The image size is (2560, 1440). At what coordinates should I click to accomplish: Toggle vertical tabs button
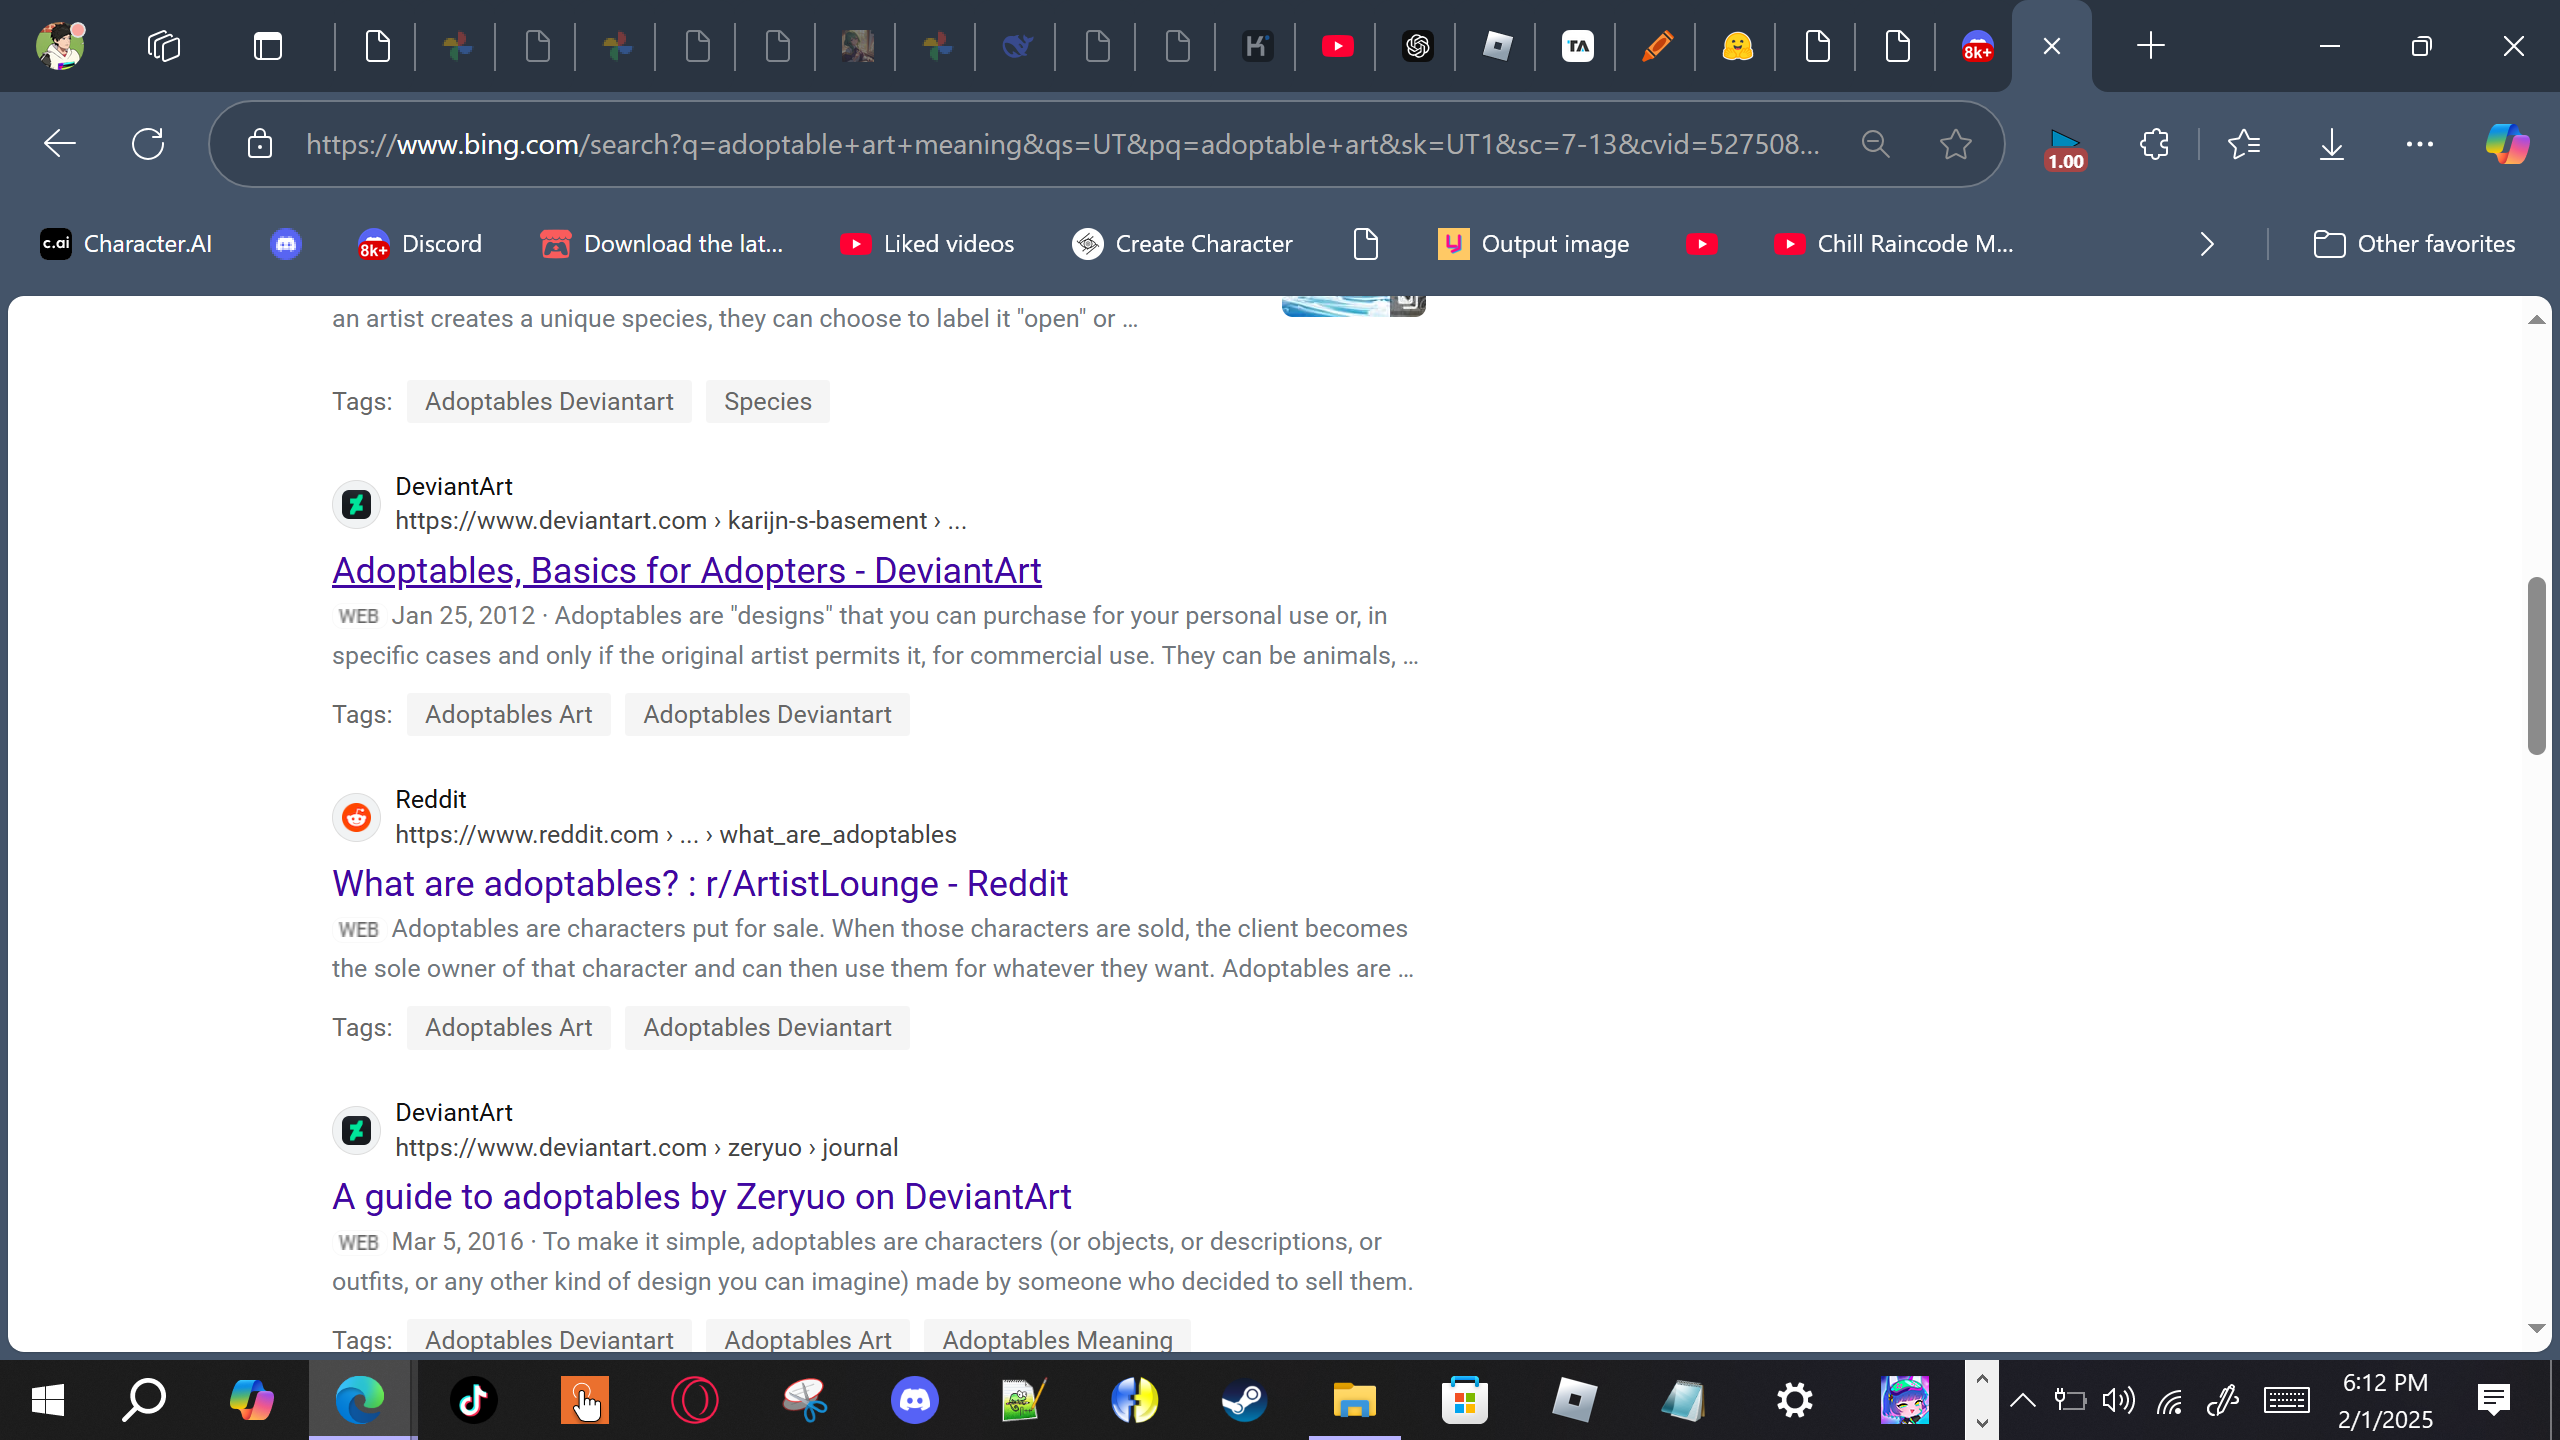(268, 46)
